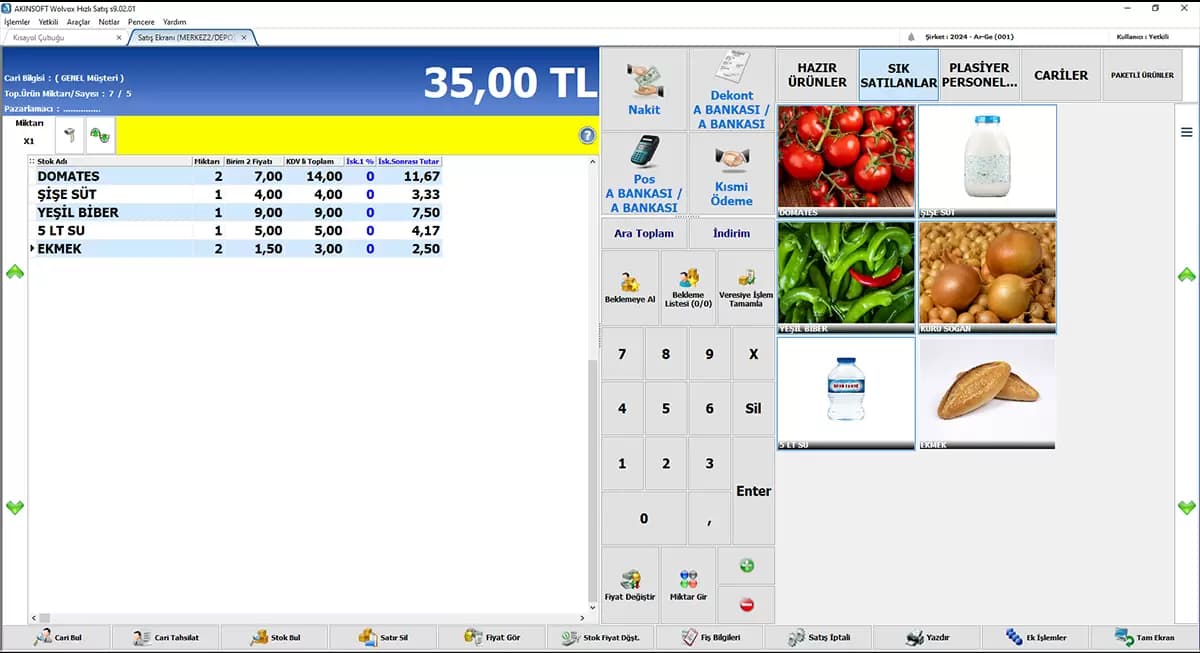Image resolution: width=1200 pixels, height=653 pixels.
Task: Open Kısmi Ödeme handshake option
Action: (730, 174)
